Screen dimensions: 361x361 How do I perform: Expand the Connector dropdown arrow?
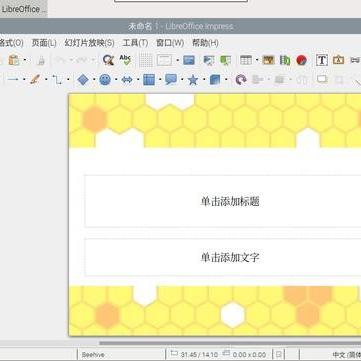(68, 80)
